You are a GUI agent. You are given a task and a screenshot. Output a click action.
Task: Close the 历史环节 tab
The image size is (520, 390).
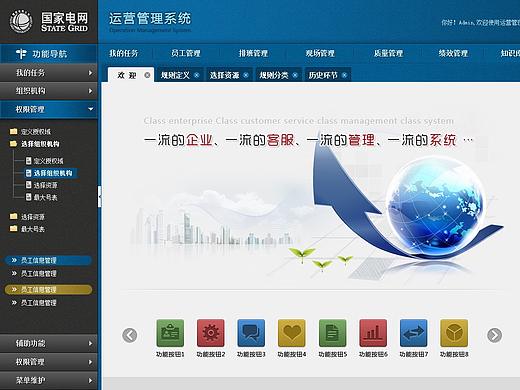[x=344, y=75]
